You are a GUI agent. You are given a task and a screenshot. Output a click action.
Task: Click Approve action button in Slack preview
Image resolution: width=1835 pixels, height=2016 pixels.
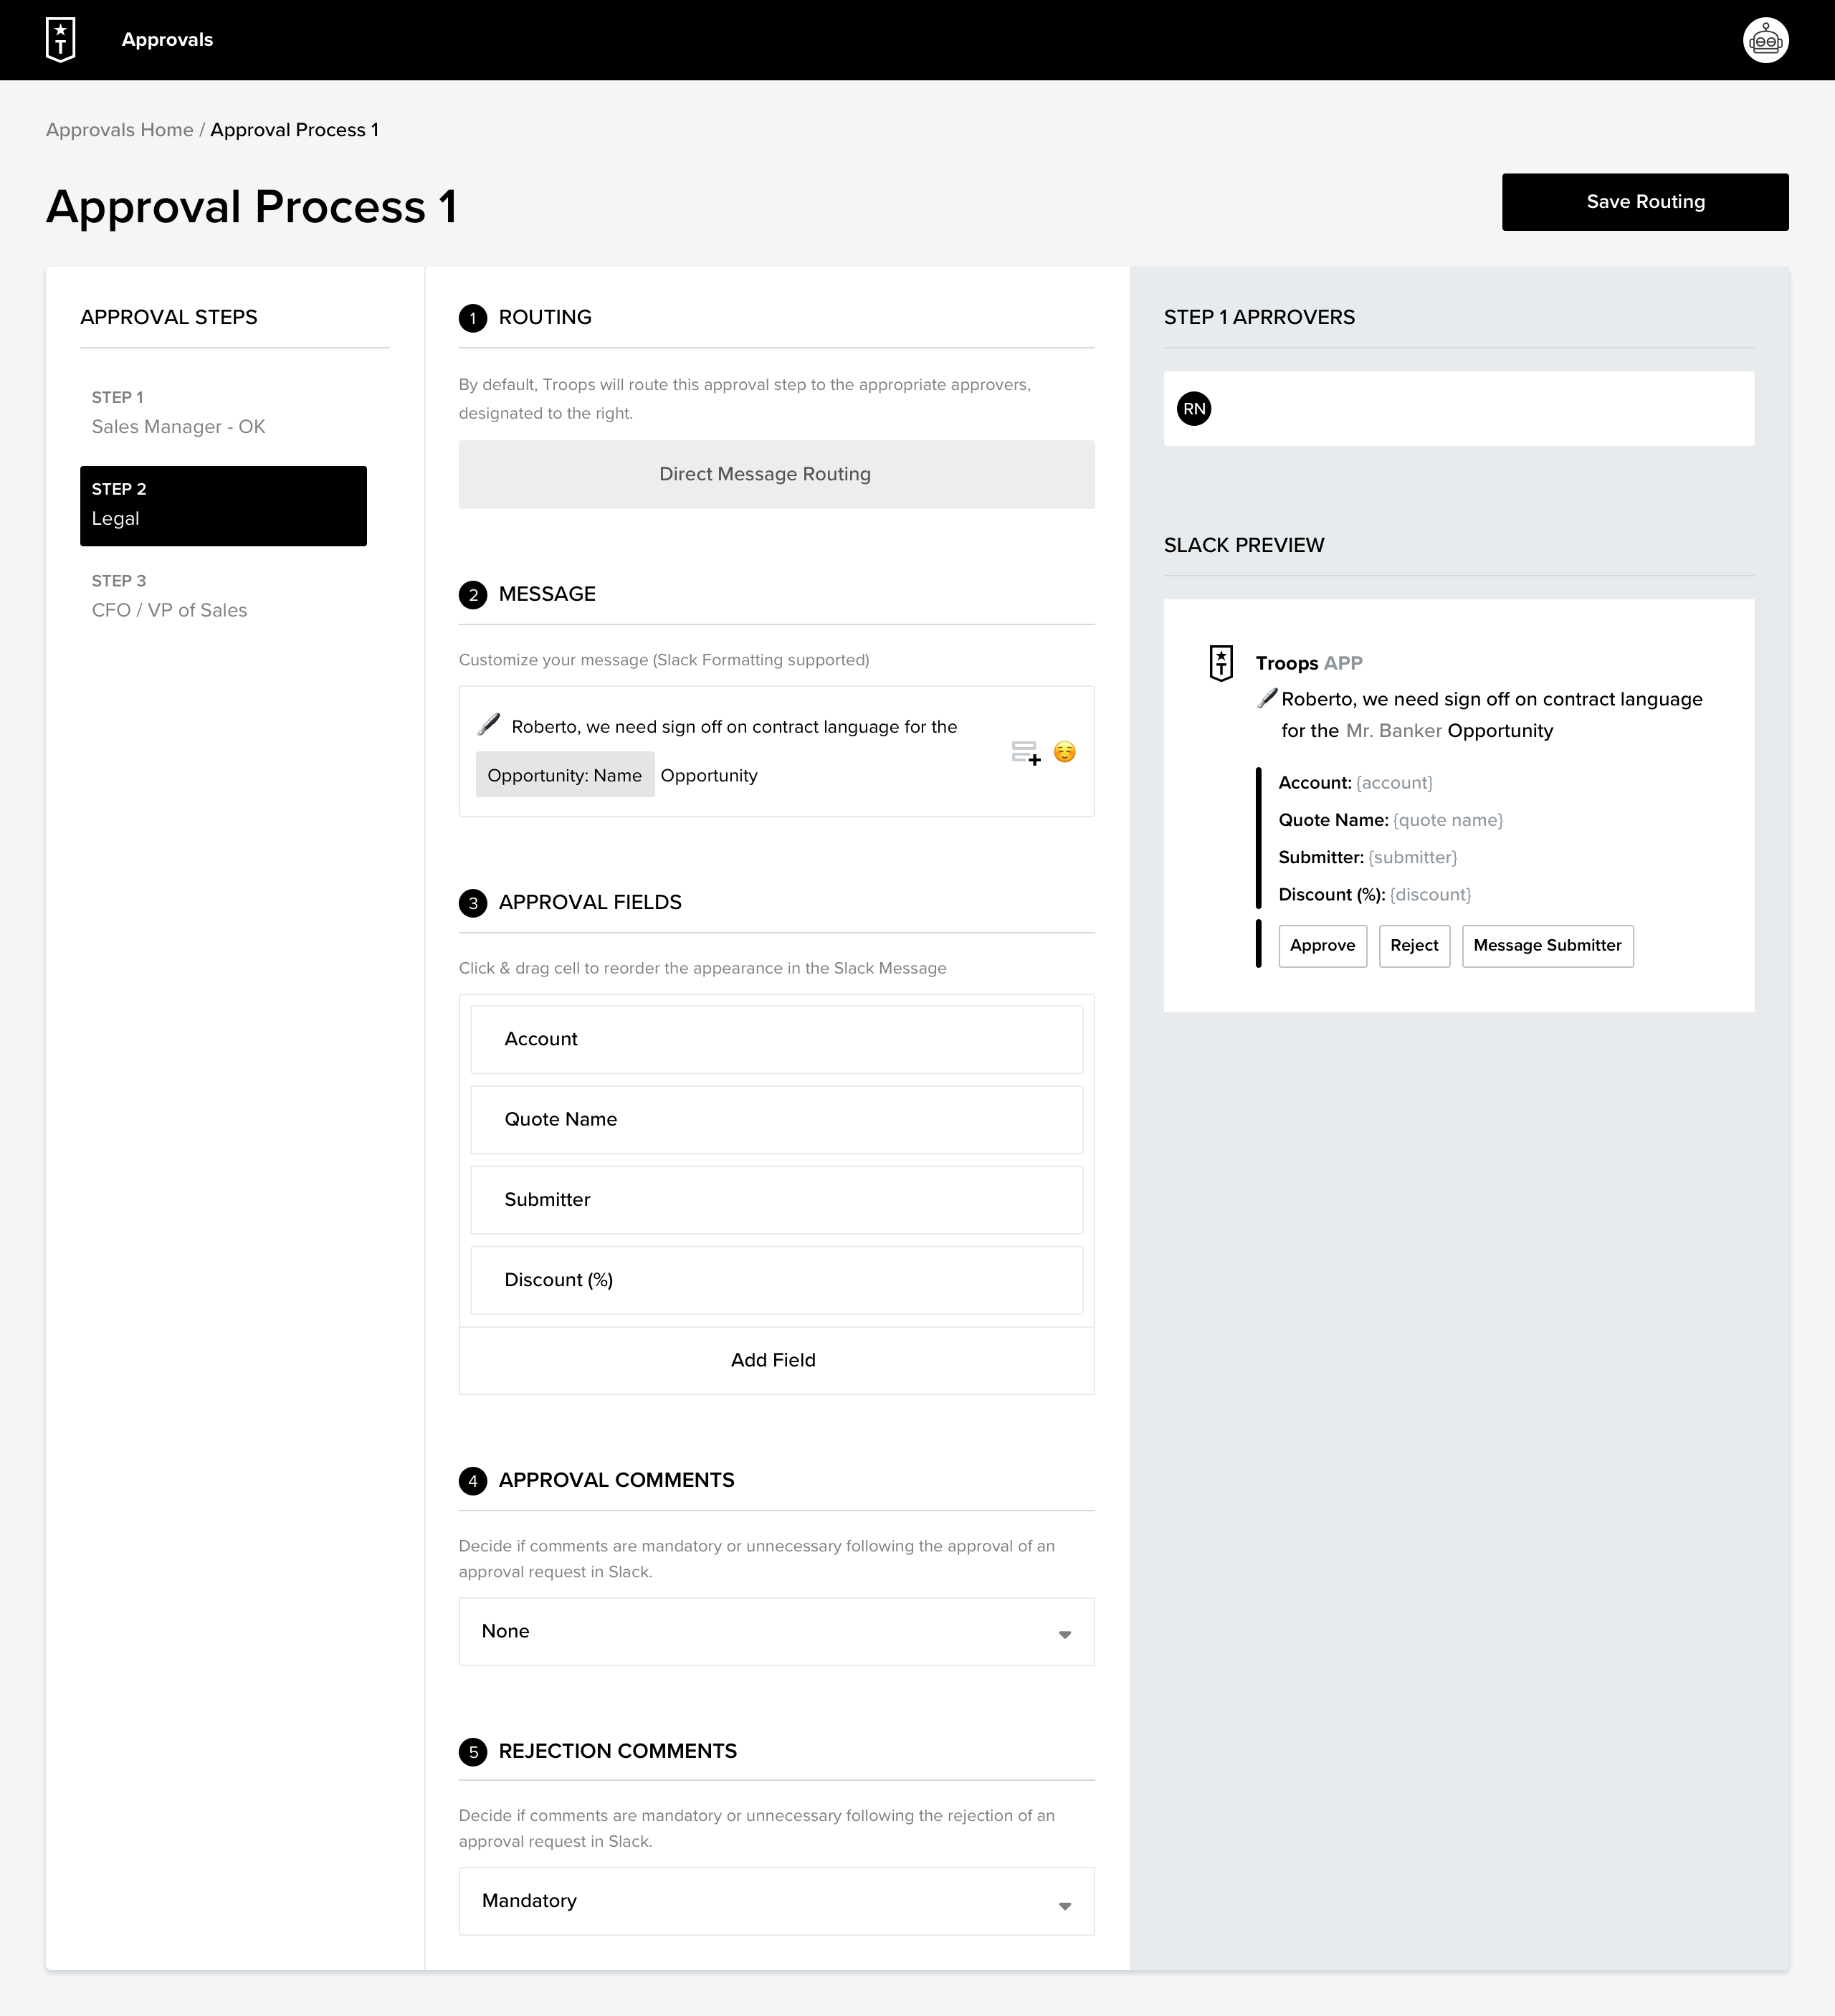coord(1320,945)
